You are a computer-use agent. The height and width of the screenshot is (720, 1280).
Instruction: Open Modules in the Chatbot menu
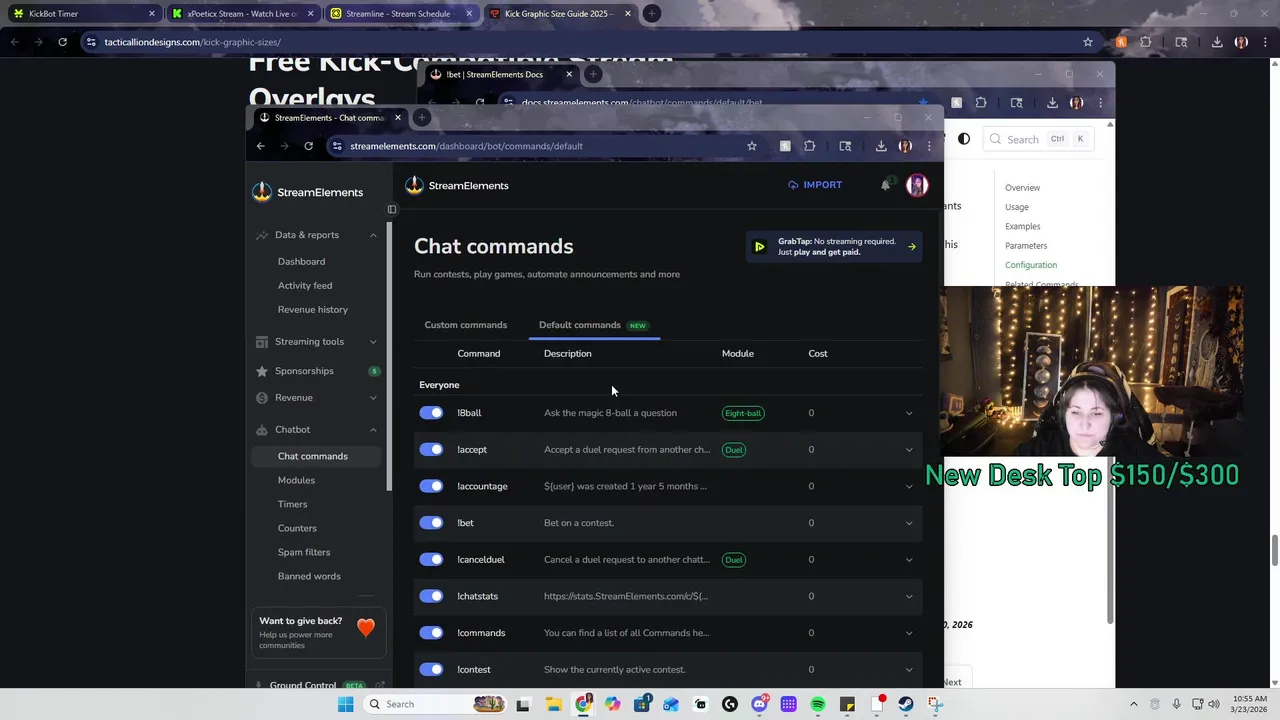point(296,480)
